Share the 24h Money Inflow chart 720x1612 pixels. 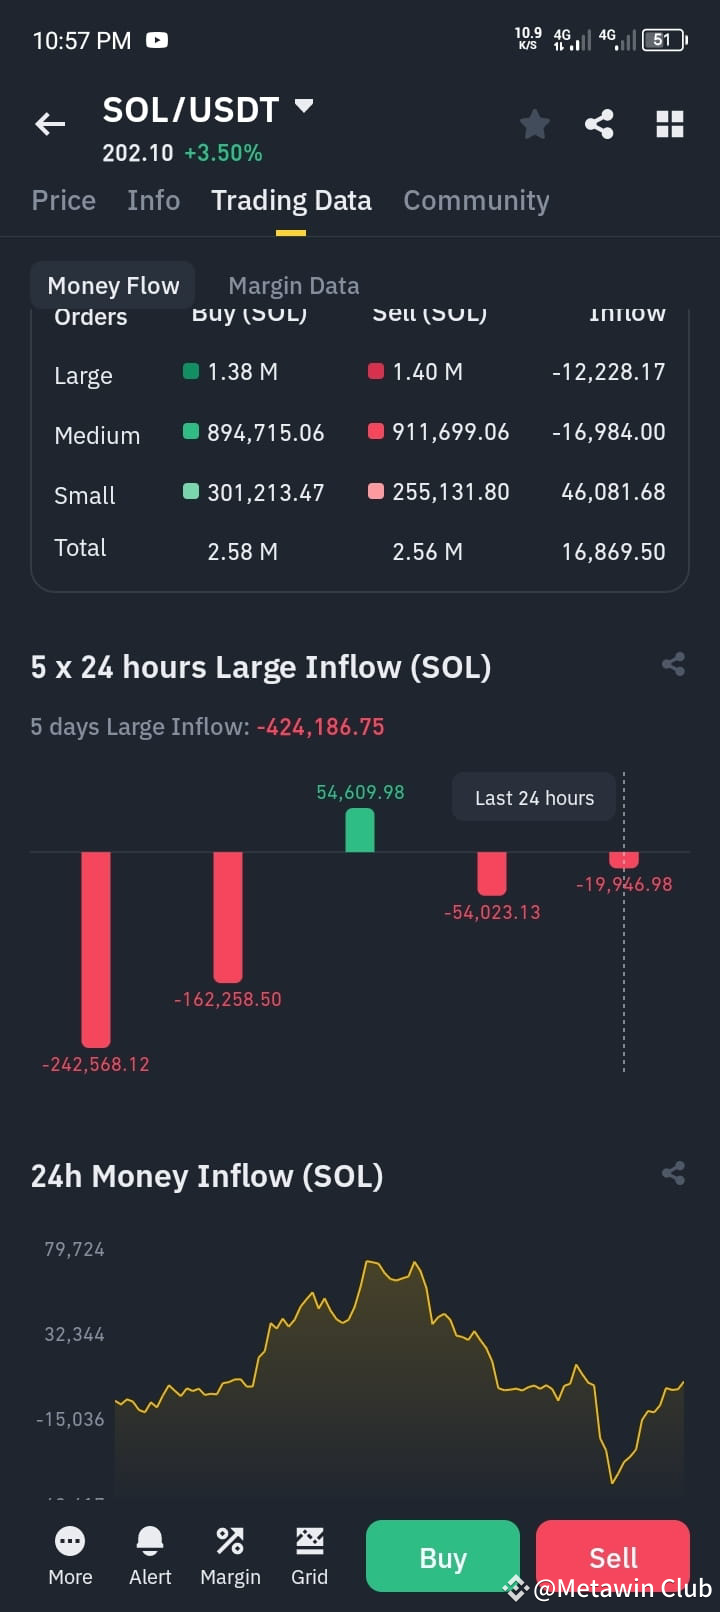click(673, 1173)
